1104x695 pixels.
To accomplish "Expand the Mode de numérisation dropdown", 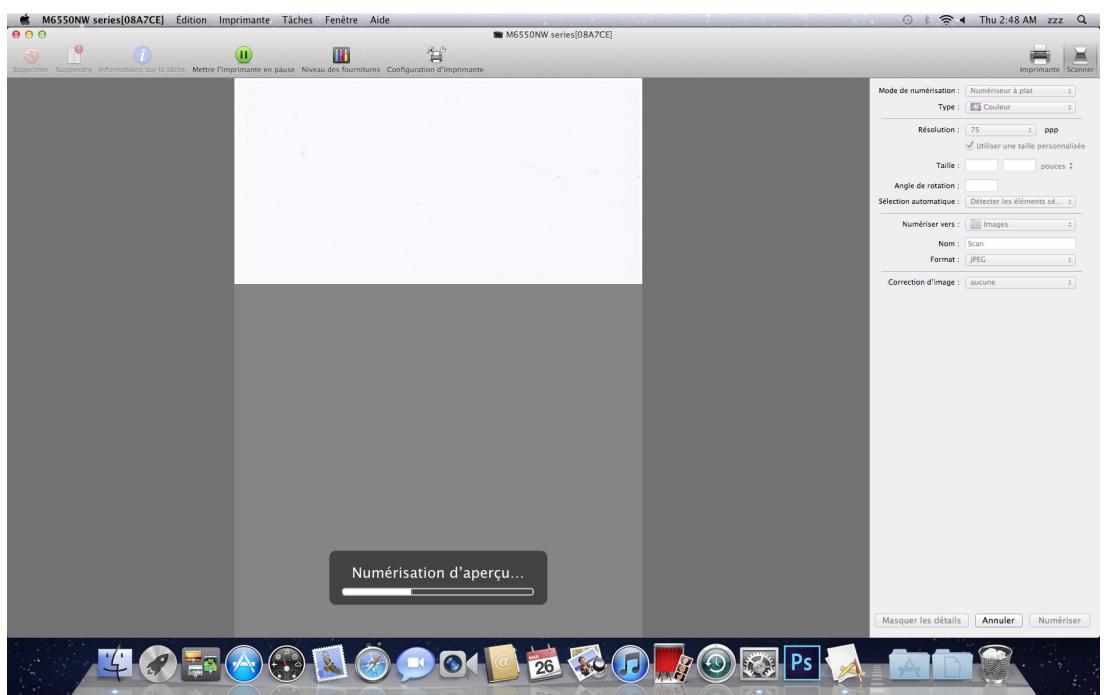I will (x=1020, y=92).
